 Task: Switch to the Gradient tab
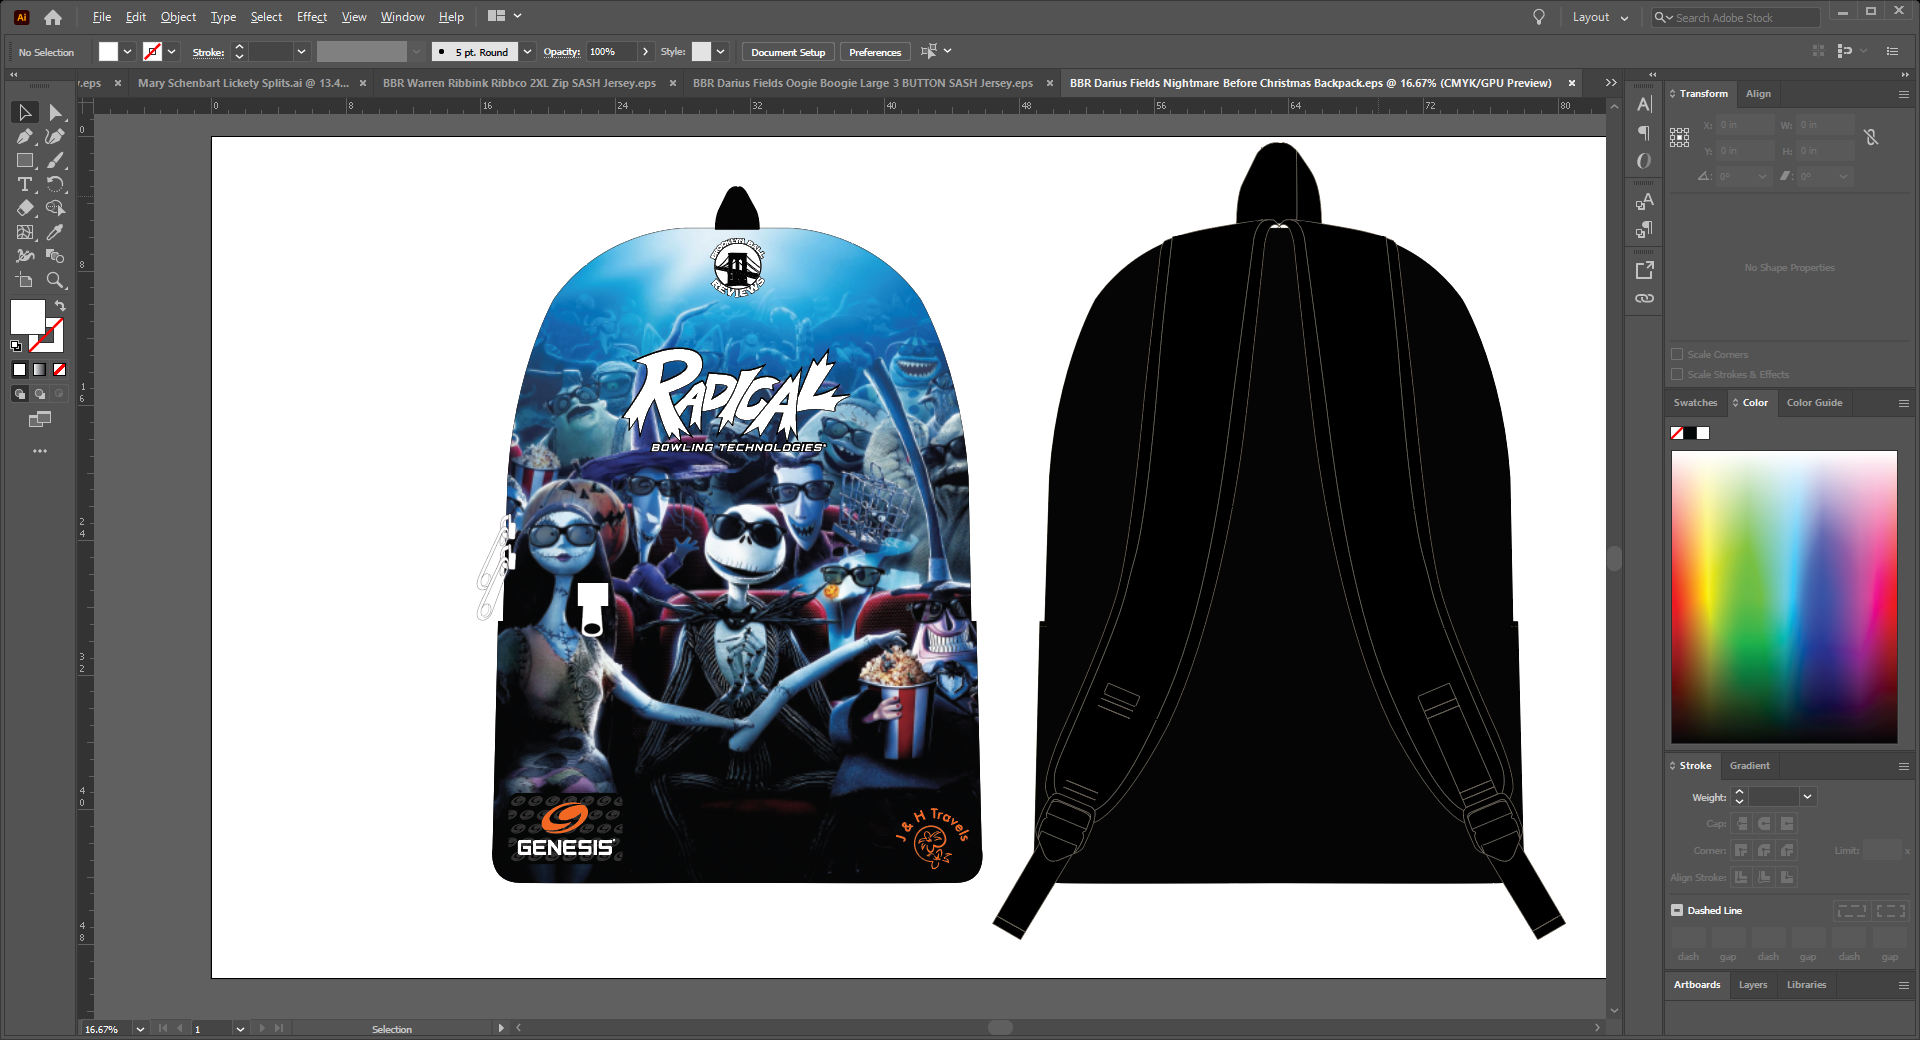1749,766
